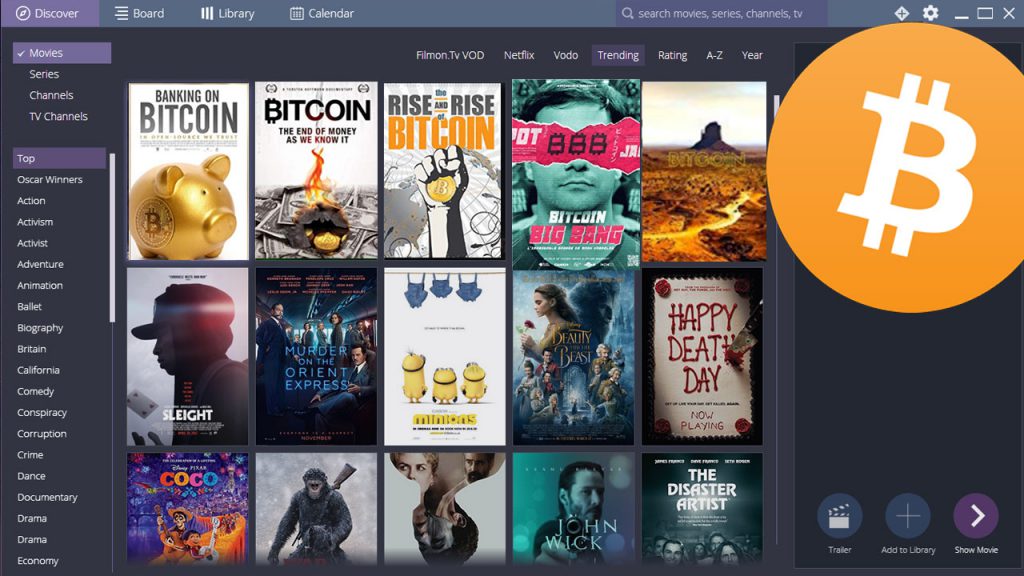The width and height of the screenshot is (1024, 576).
Task: Open The Disaster Artist poster
Action: pos(702,509)
